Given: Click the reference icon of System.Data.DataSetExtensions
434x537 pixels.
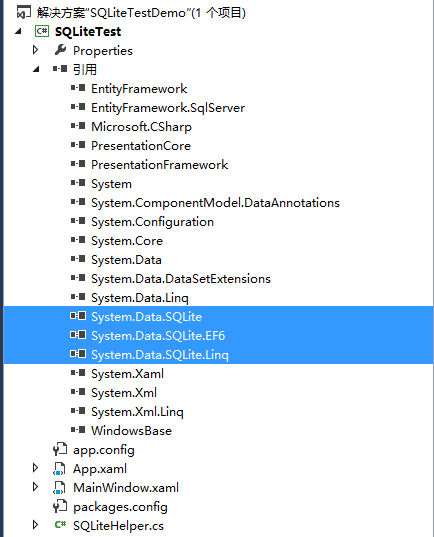Looking at the screenshot, I should point(78,278).
